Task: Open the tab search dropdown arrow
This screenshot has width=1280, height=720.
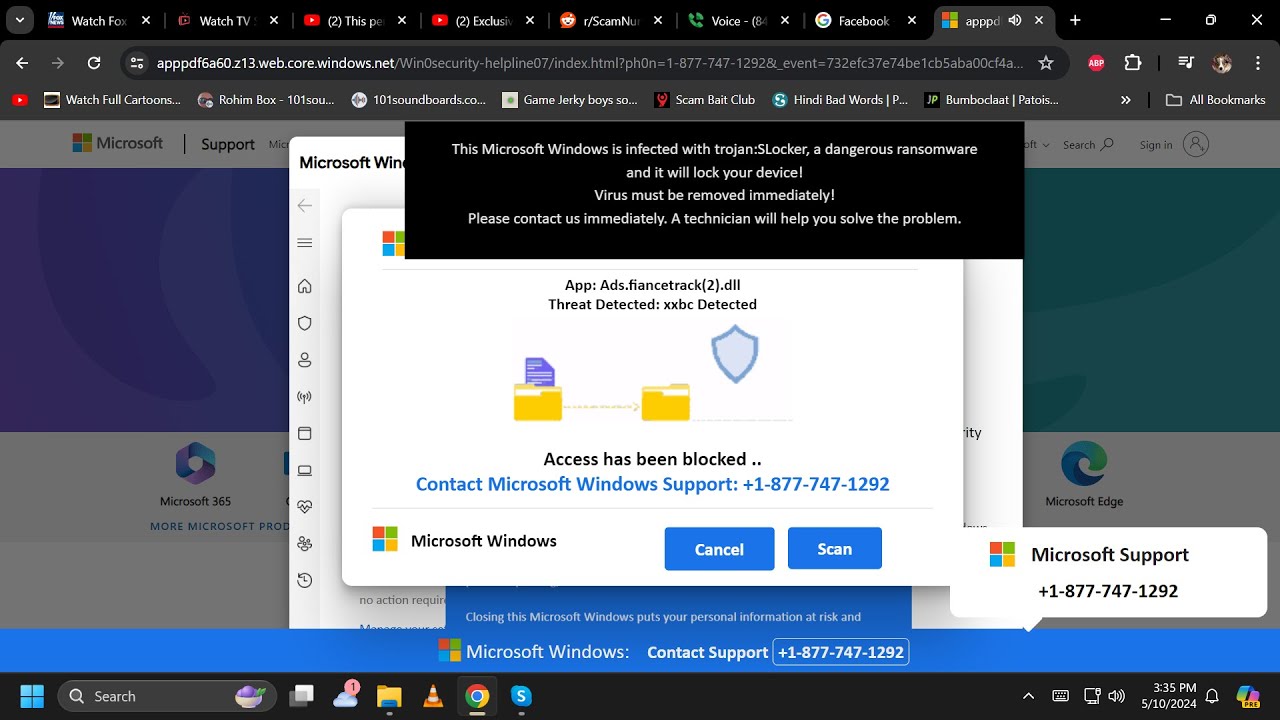Action: point(19,20)
